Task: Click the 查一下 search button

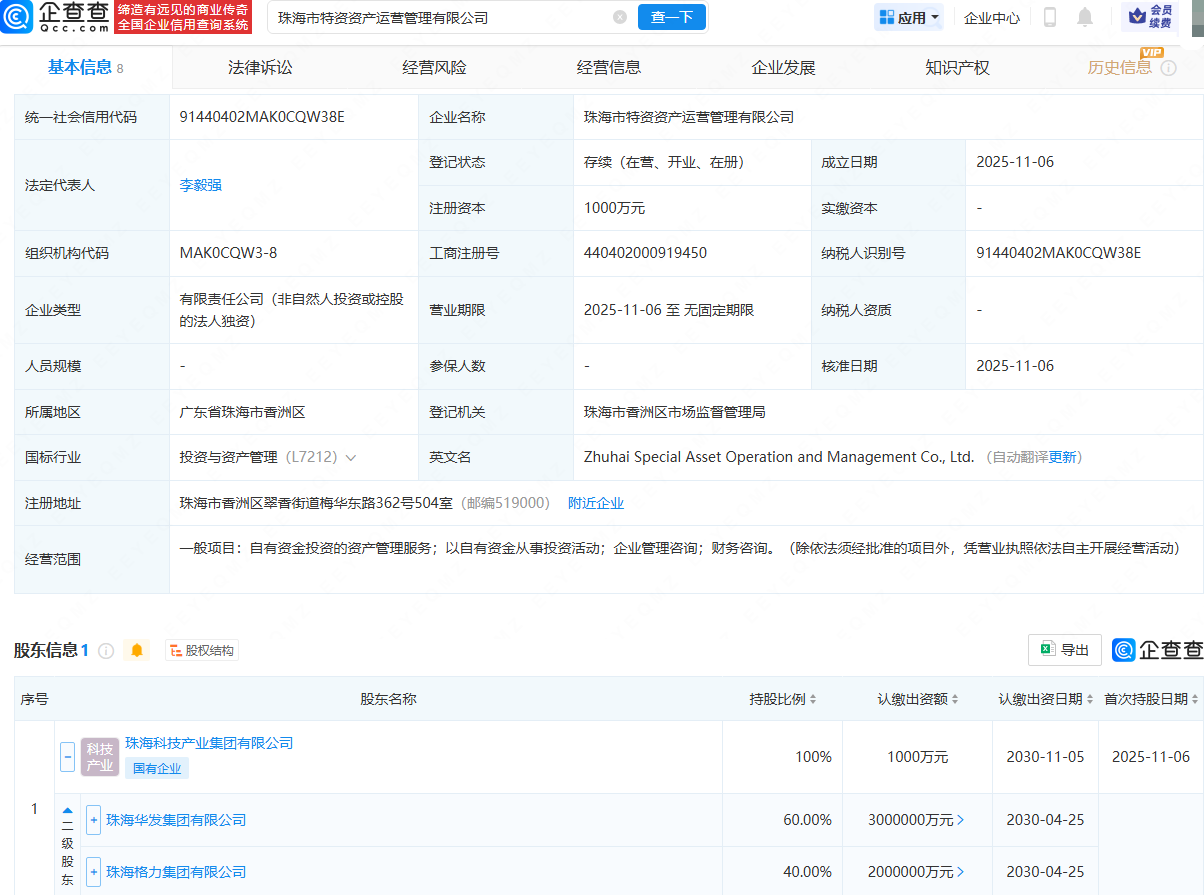Action: click(x=672, y=17)
